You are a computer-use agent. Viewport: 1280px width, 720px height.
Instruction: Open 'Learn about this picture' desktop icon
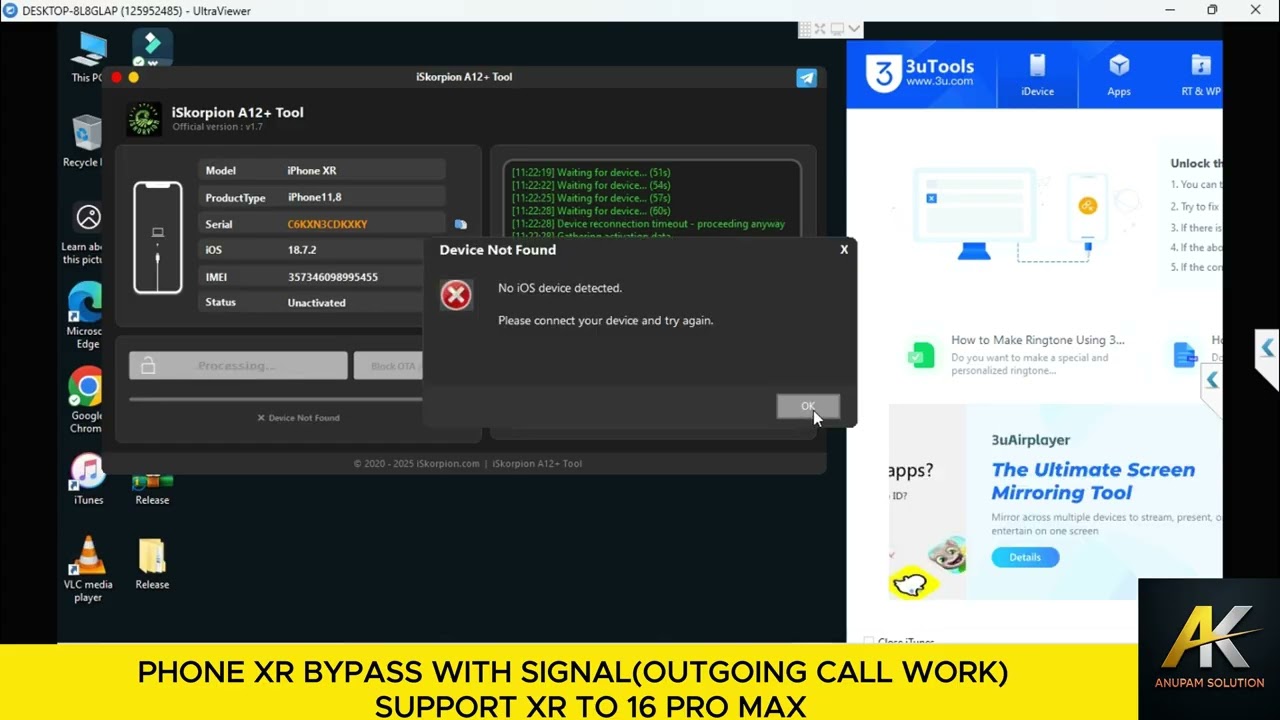pos(86,234)
